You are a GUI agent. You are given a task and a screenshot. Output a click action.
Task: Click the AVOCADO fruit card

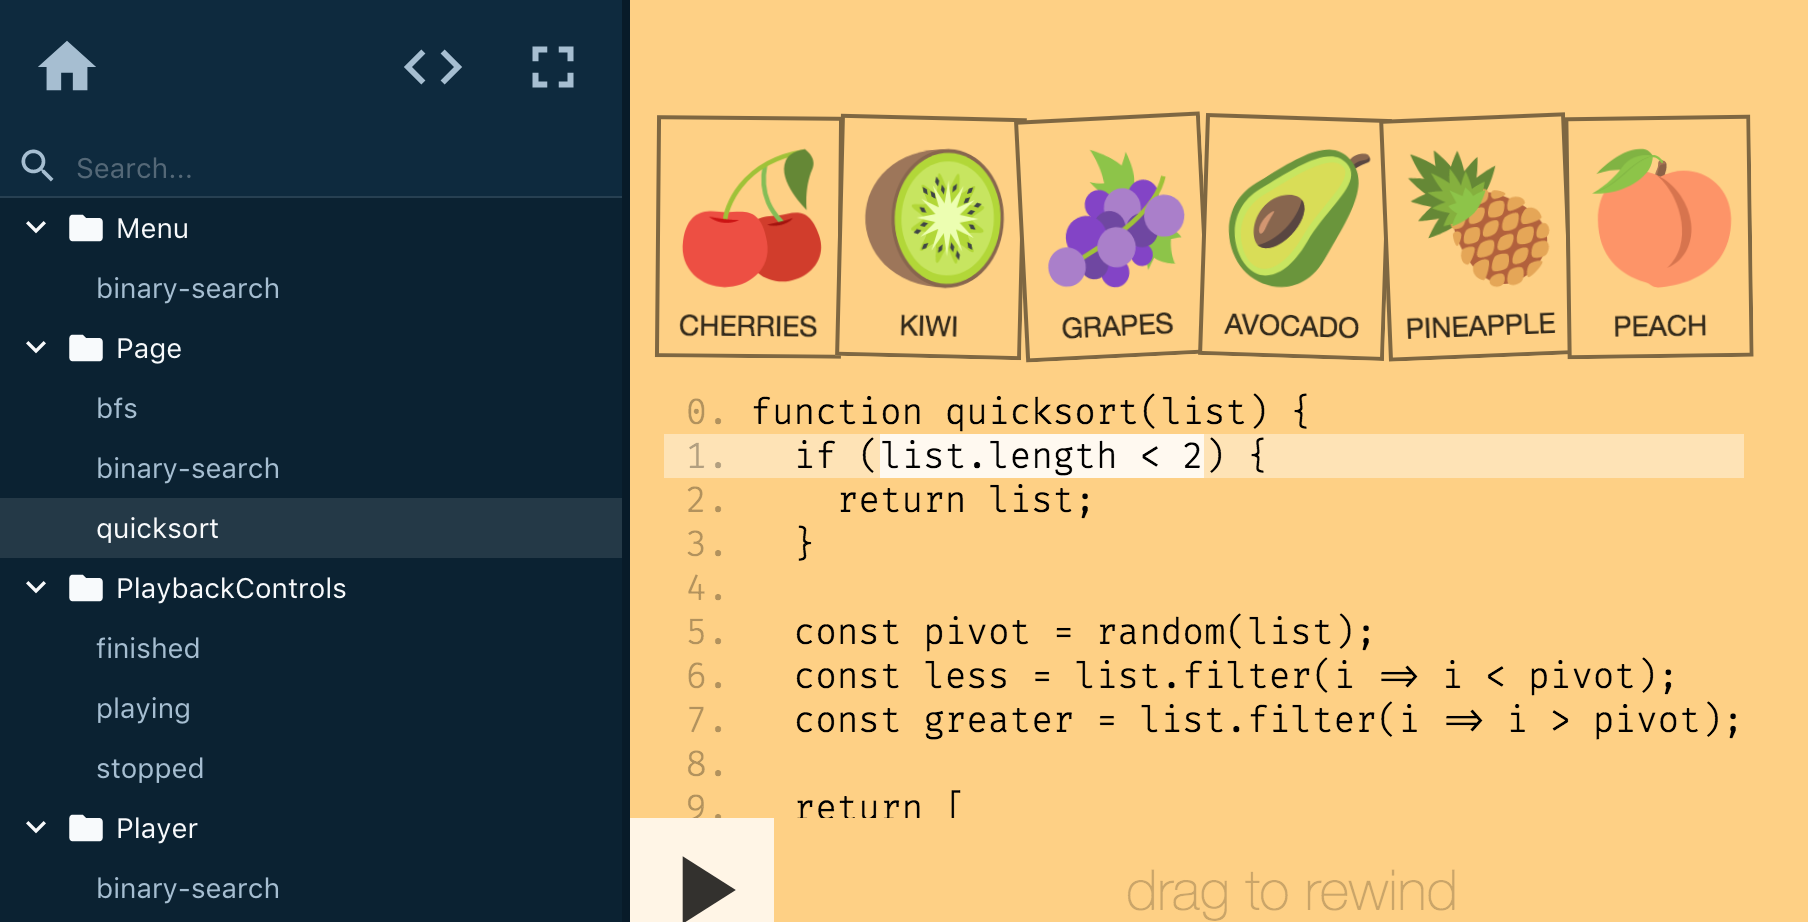(x=1291, y=235)
